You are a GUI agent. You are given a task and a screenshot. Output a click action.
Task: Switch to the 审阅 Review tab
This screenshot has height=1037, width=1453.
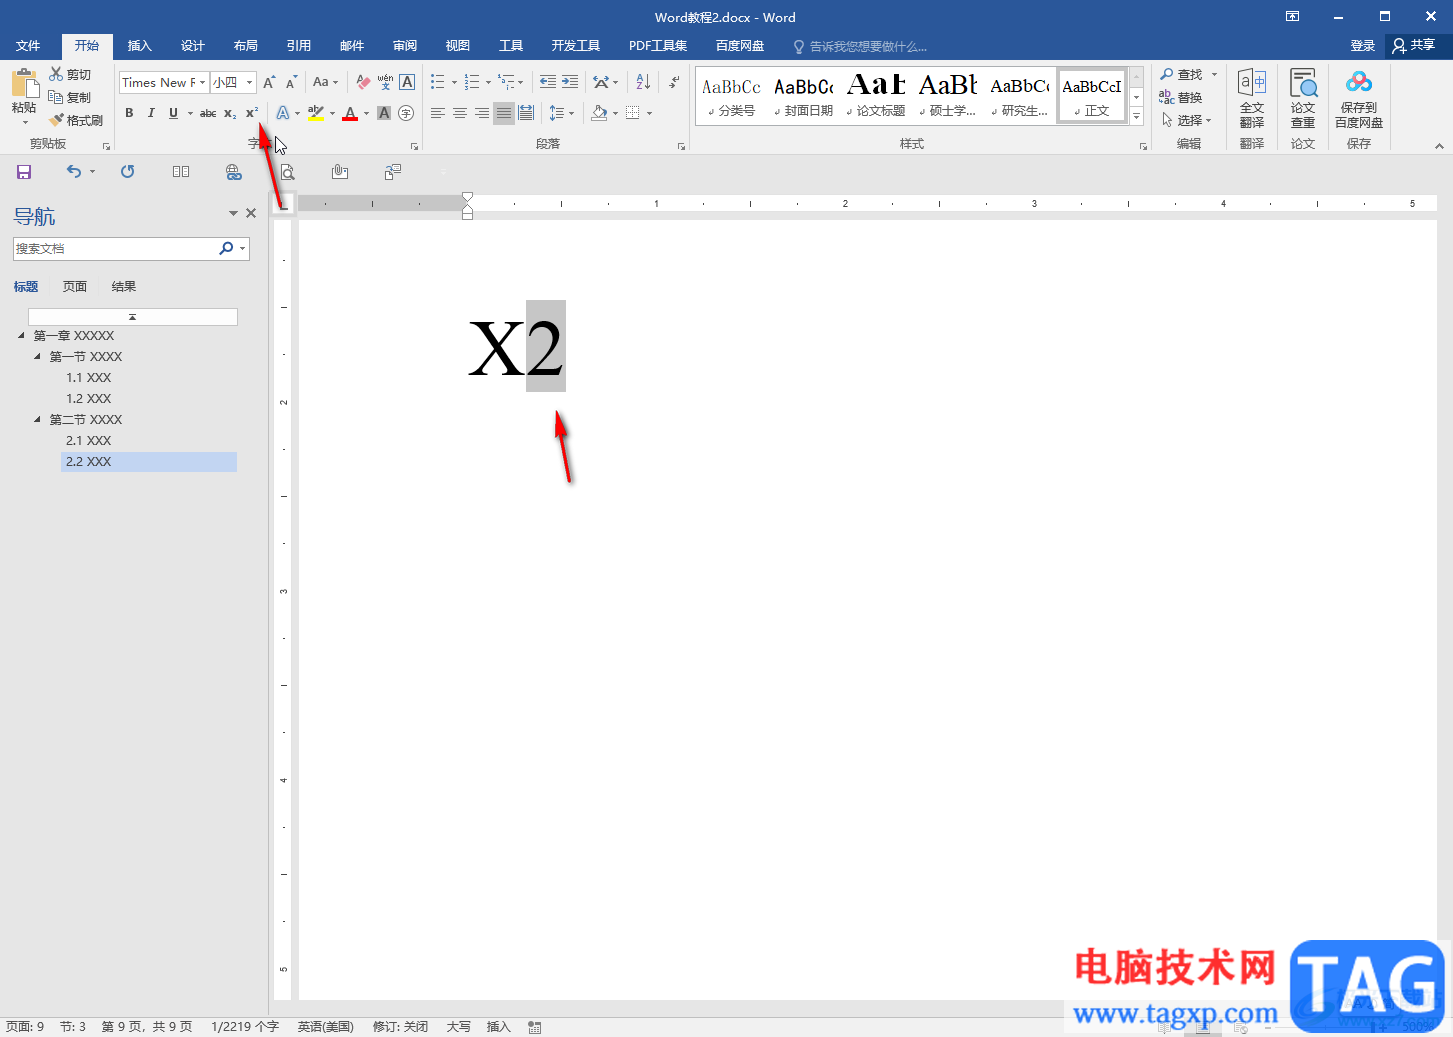tap(404, 46)
